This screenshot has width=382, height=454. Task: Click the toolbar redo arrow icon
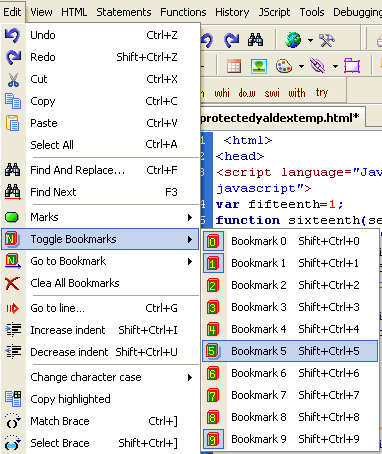tap(232, 40)
